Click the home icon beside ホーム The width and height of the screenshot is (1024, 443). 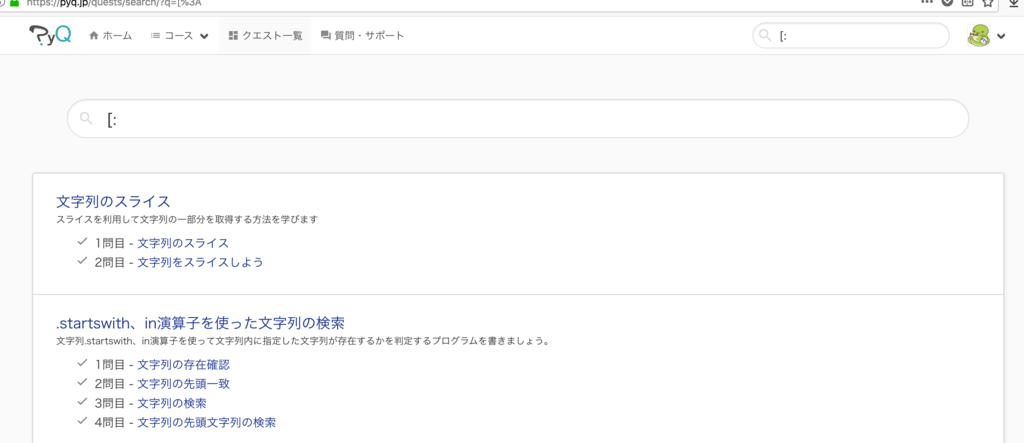[93, 36]
